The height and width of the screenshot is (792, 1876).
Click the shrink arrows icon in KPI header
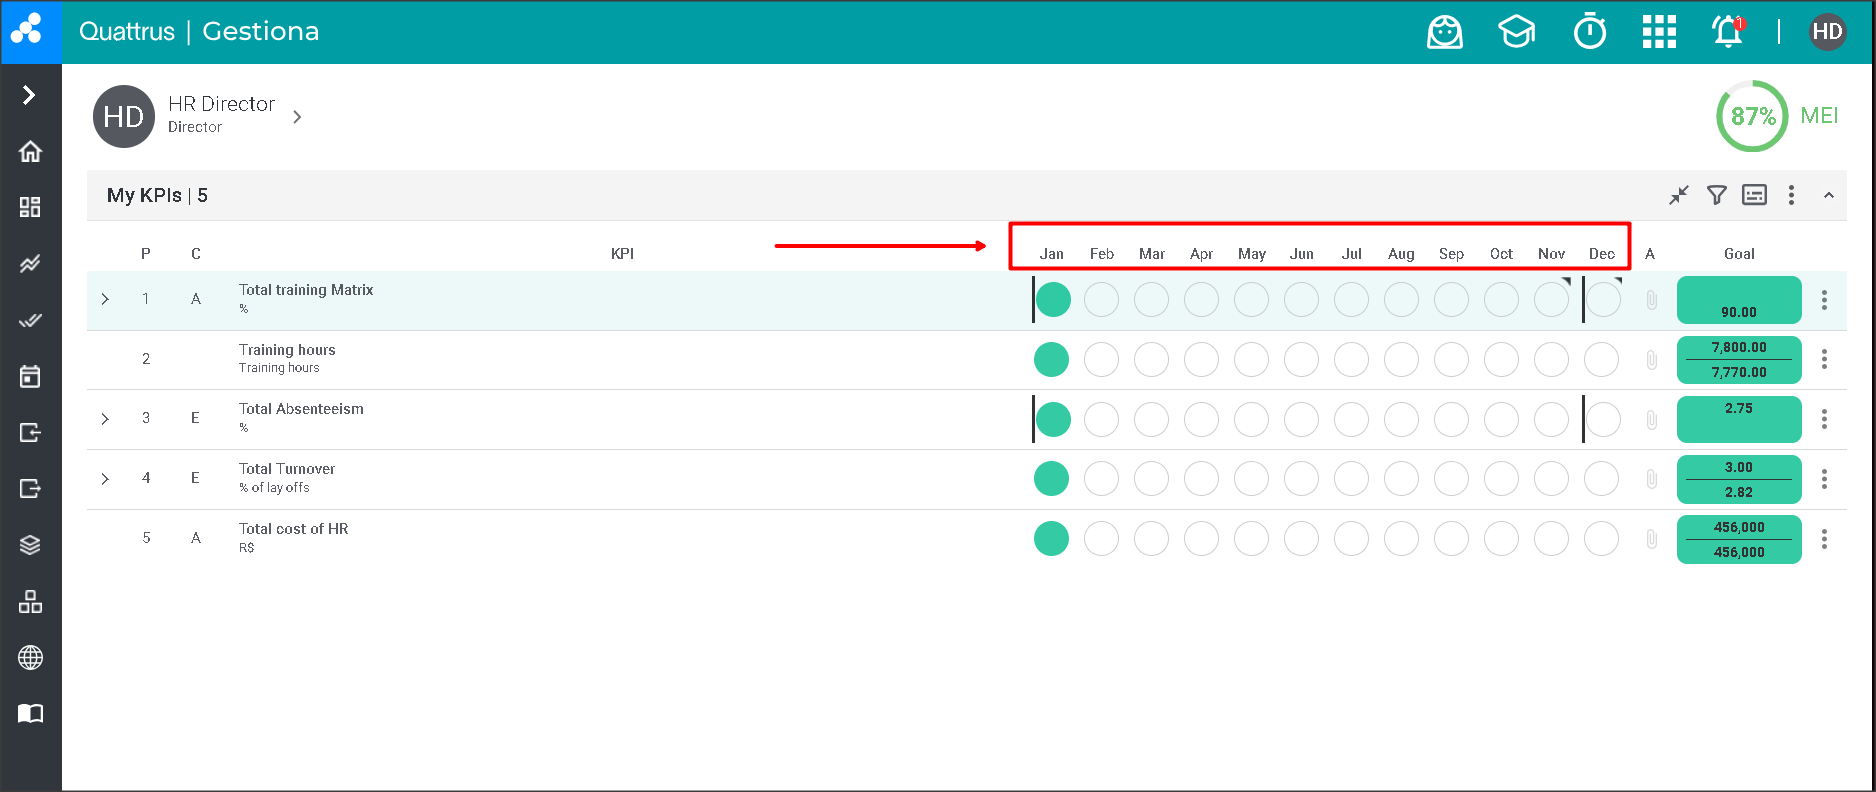1678,195
